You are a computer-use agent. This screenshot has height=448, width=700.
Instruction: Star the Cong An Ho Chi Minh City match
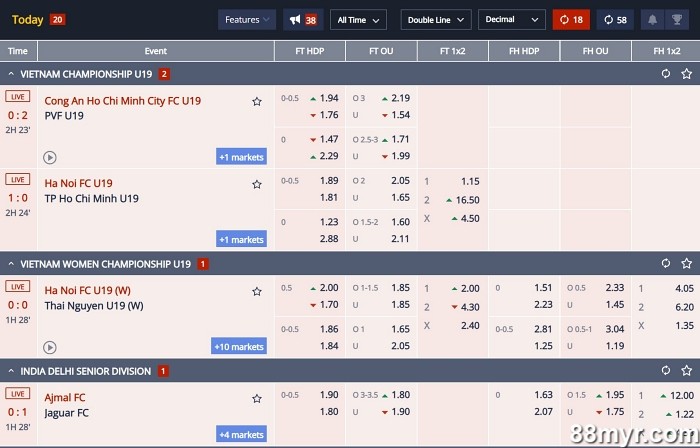(257, 102)
